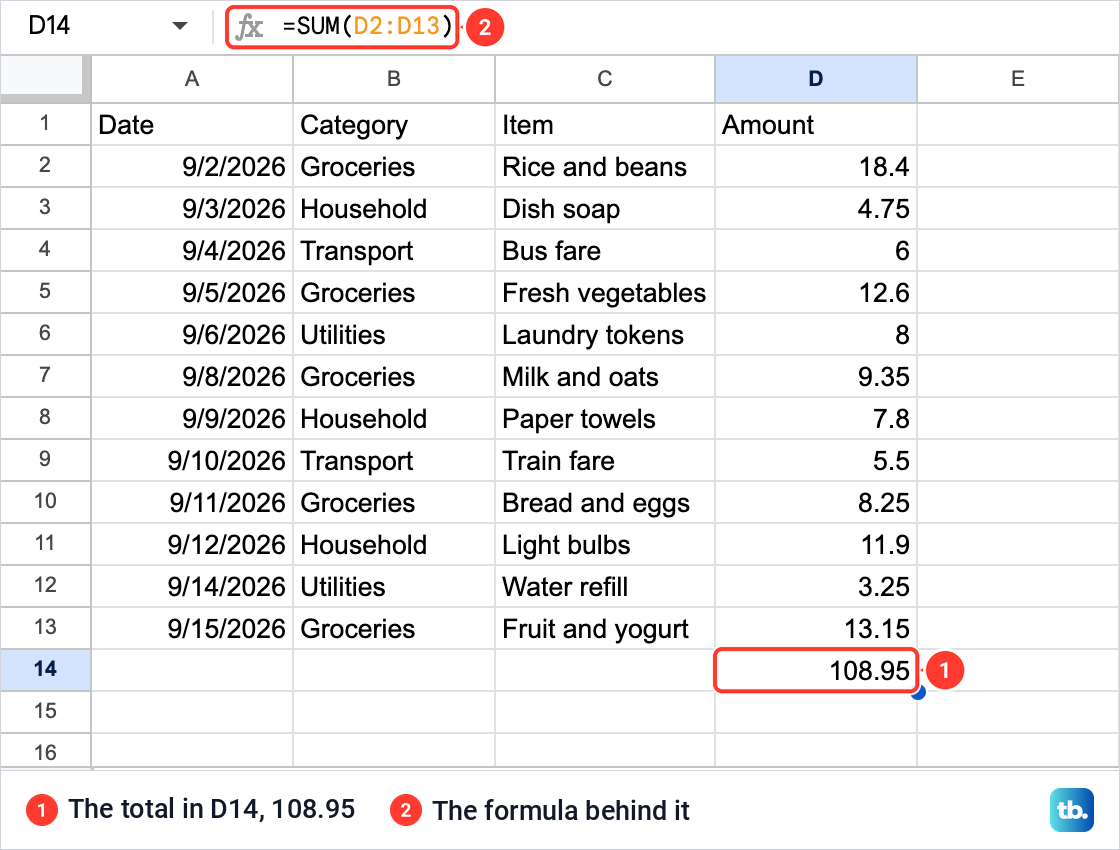Screen dimensions: 1120x850
Task: Select the Light bulbs cell
Action: pos(605,544)
